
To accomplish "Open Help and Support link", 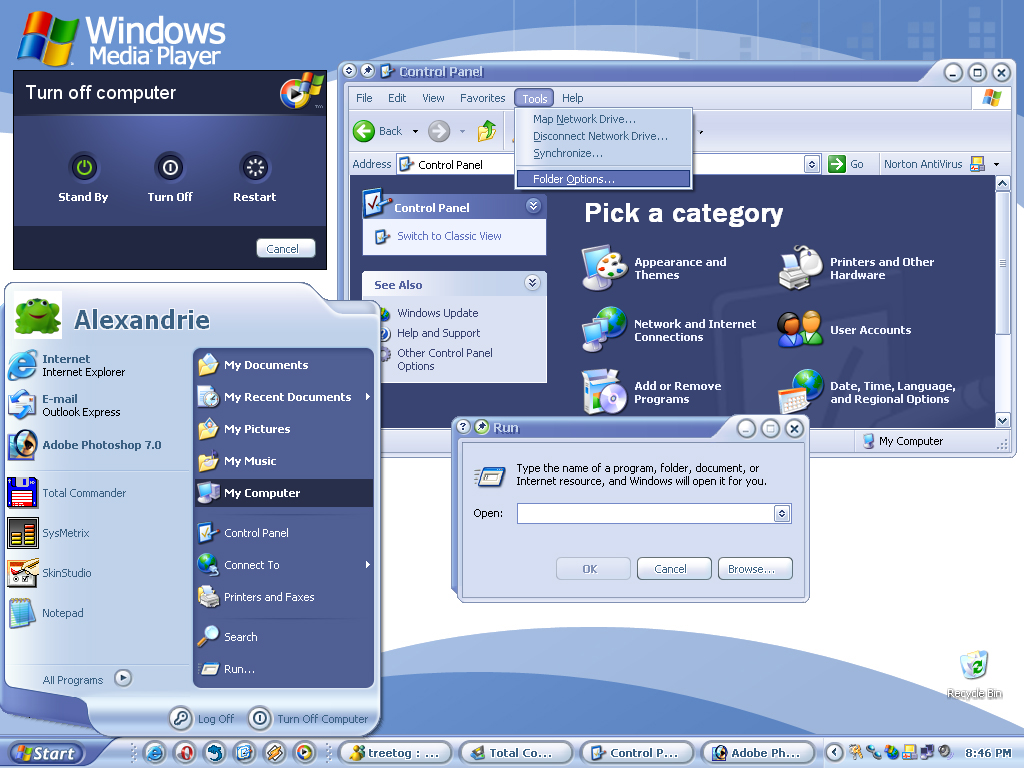I will point(438,333).
